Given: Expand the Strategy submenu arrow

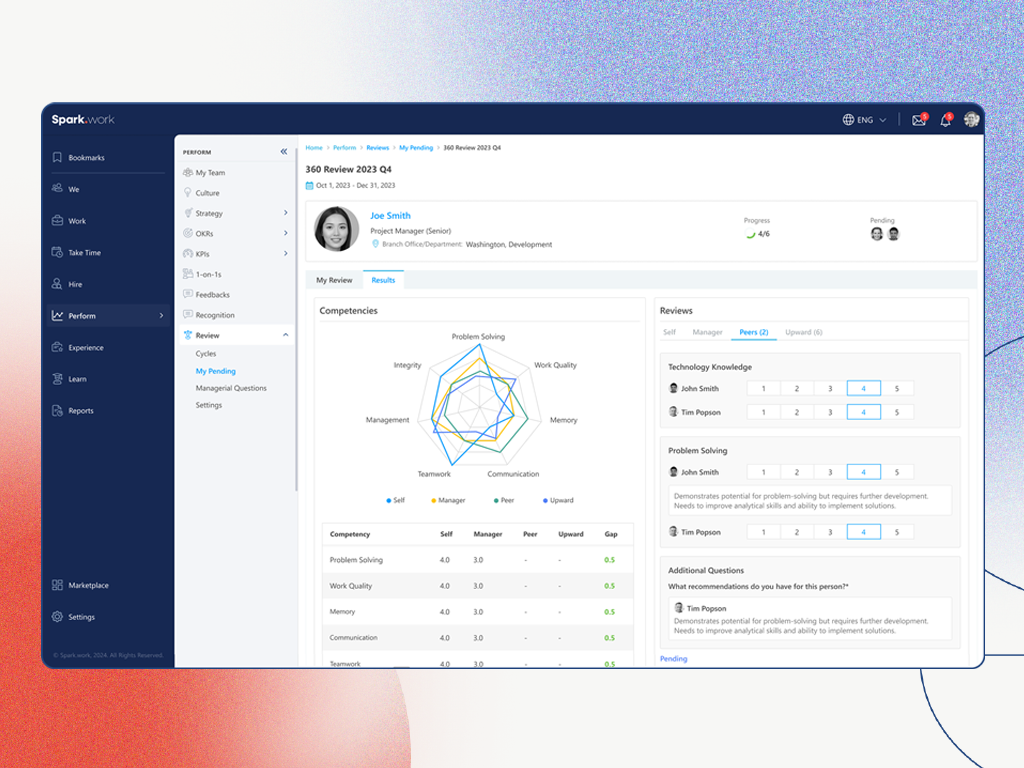Looking at the screenshot, I should [x=285, y=213].
